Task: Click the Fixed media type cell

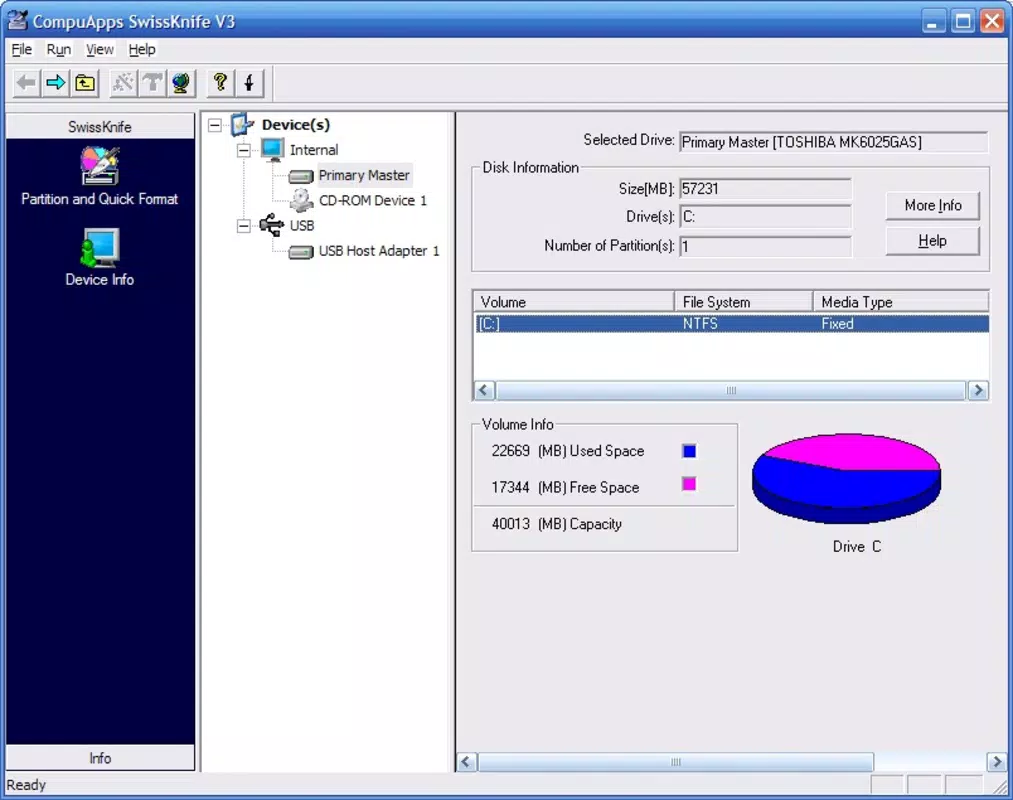Action: pos(837,324)
